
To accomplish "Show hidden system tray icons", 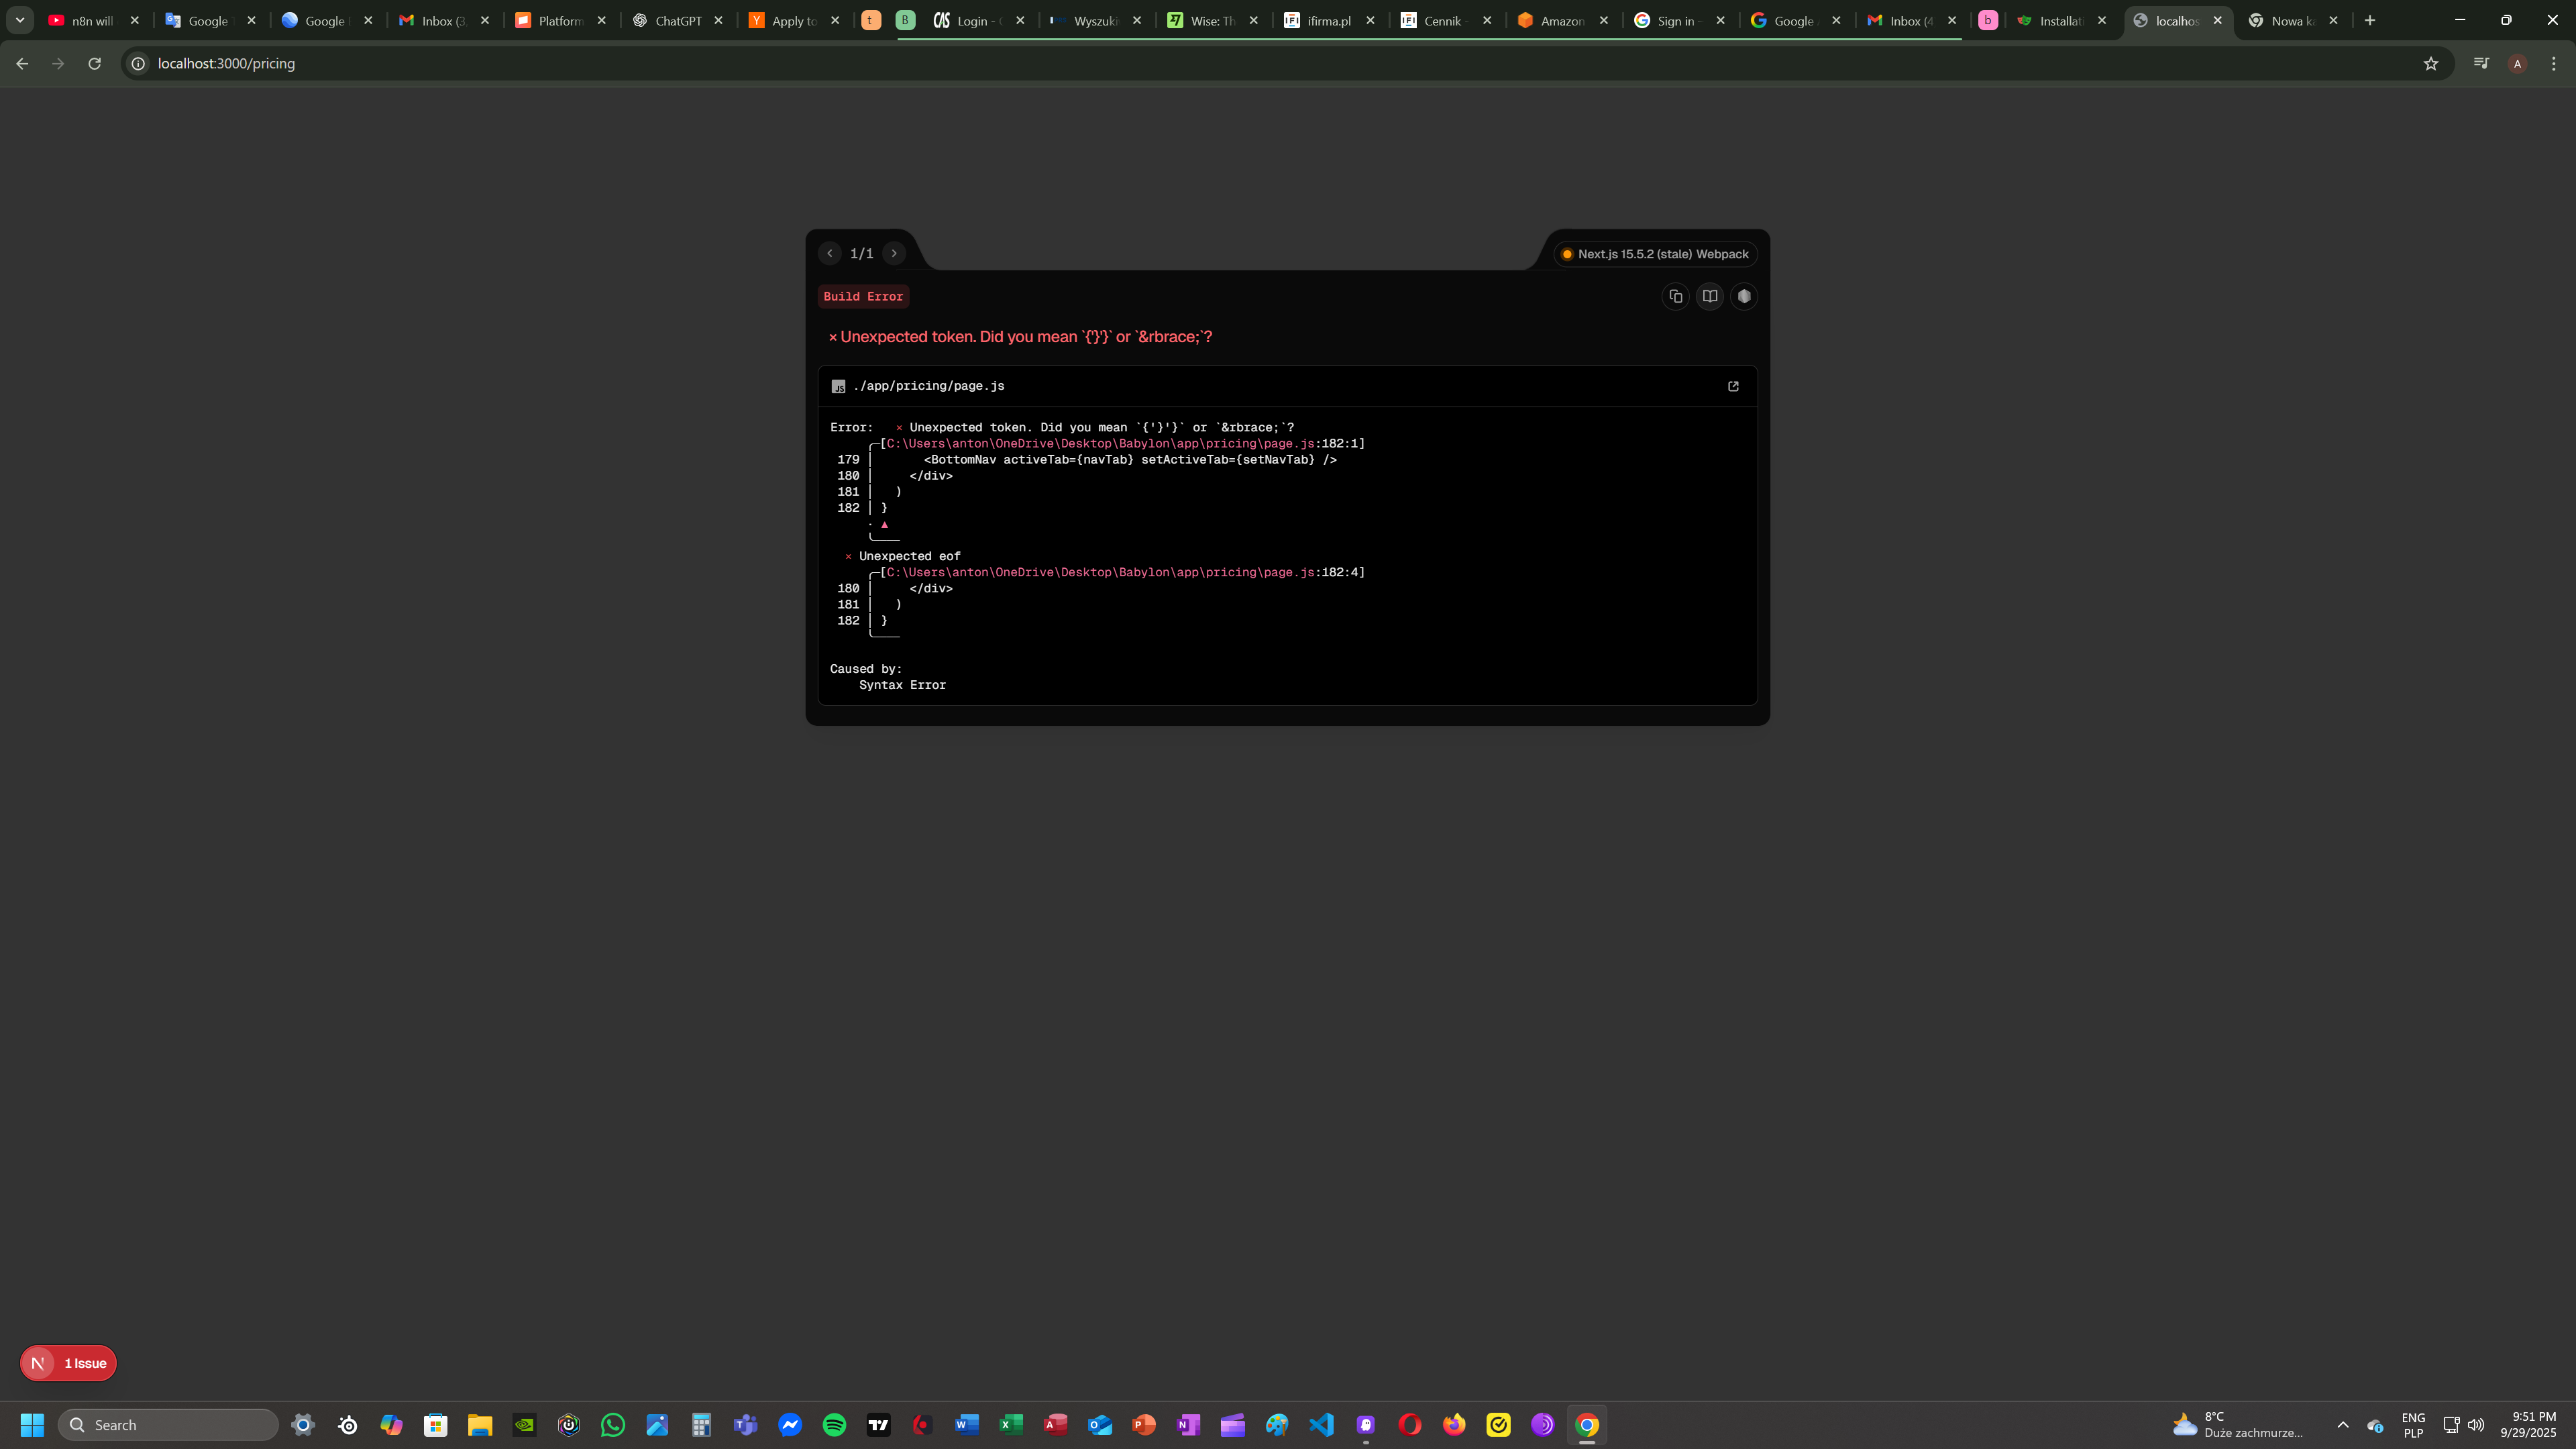I will (x=2342, y=1424).
